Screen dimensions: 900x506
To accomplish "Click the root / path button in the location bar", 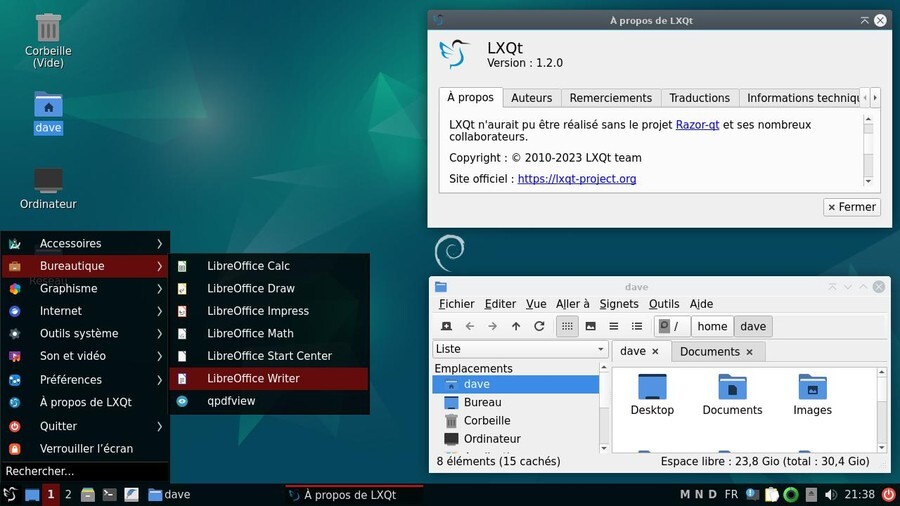I will click(x=671, y=326).
